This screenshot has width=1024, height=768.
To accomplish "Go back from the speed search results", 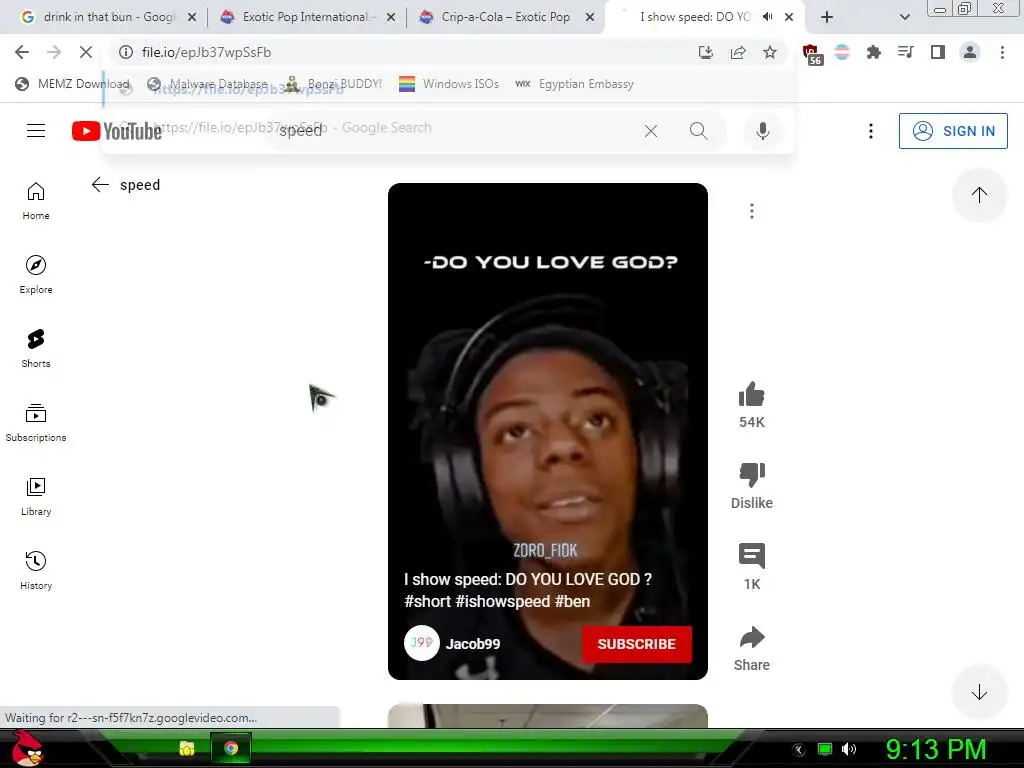I will [100, 185].
